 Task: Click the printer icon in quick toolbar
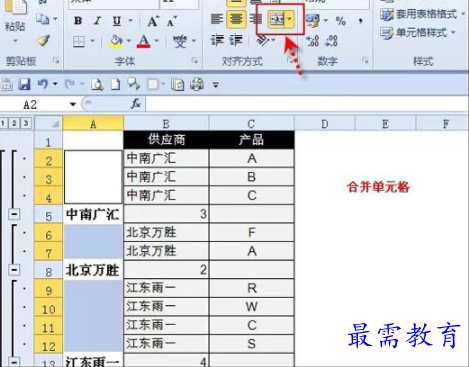[197, 84]
